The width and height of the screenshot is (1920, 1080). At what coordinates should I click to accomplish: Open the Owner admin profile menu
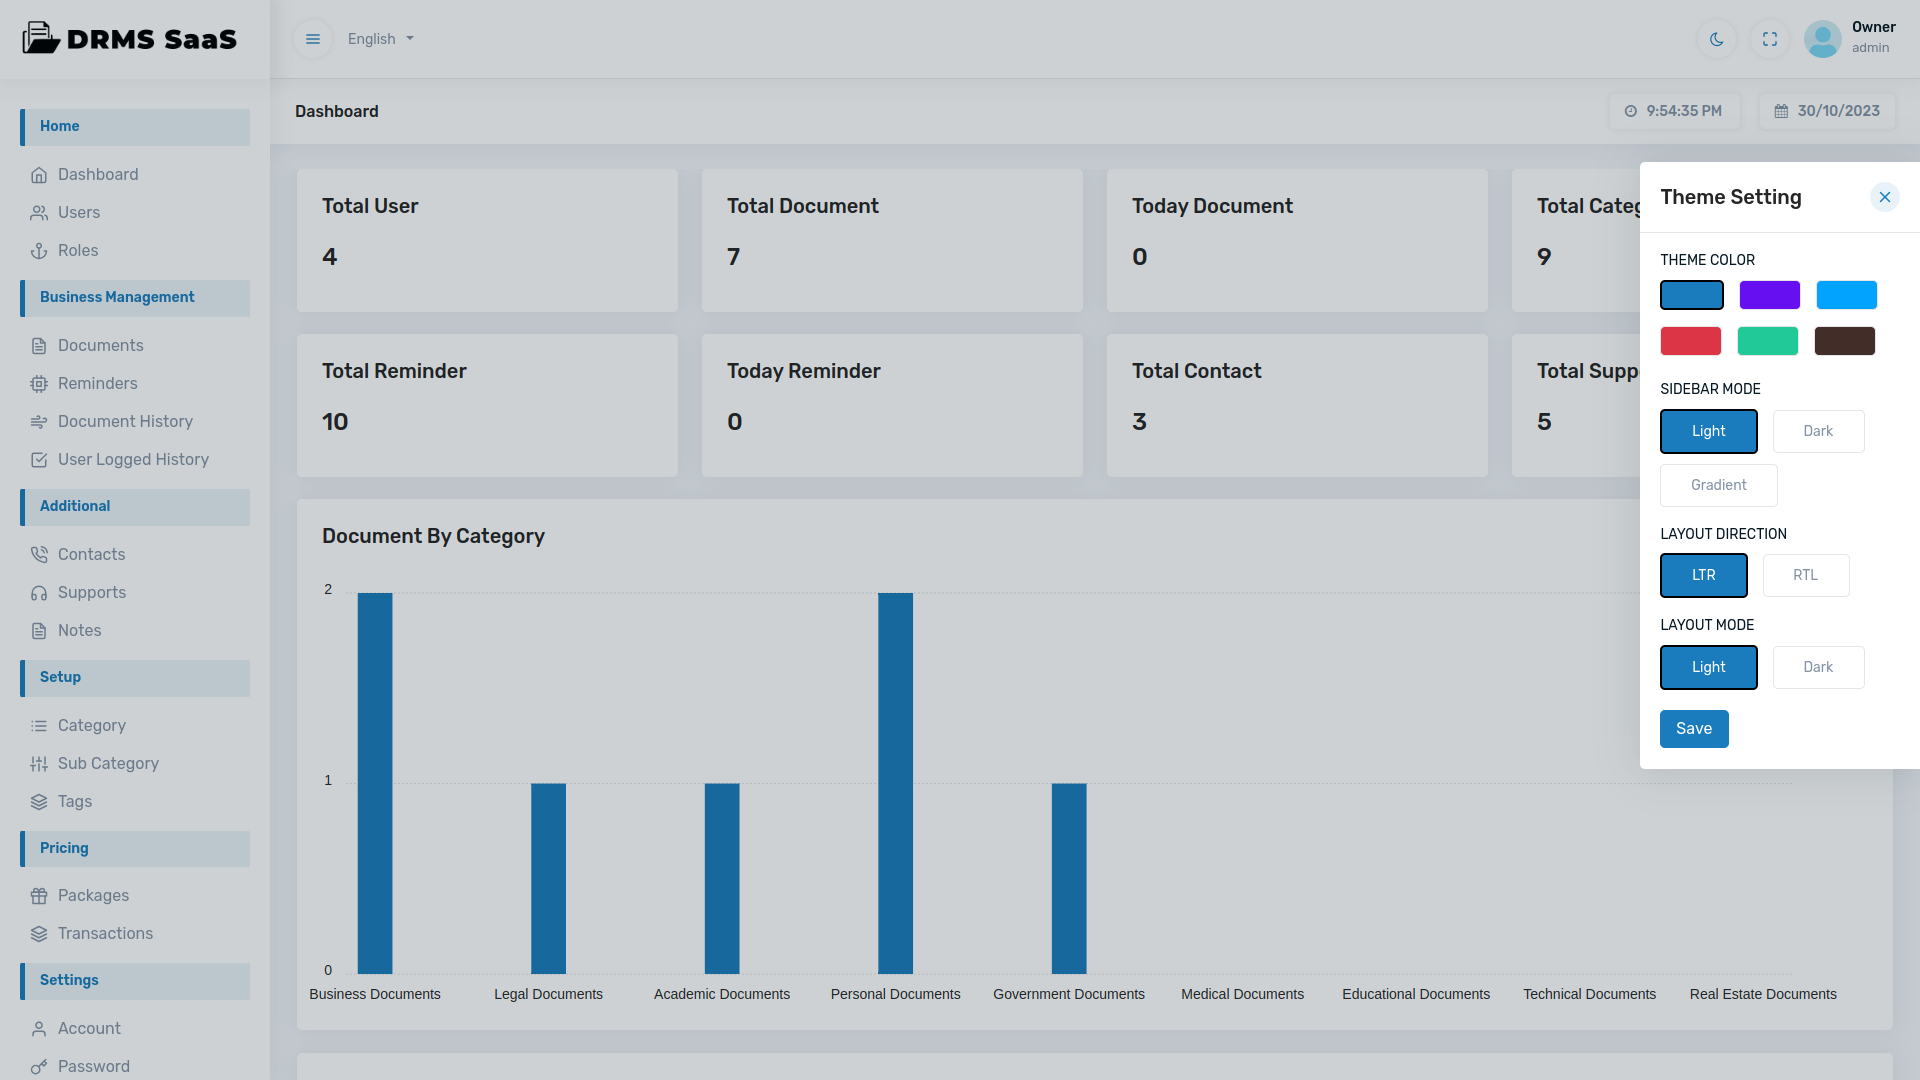click(1851, 38)
